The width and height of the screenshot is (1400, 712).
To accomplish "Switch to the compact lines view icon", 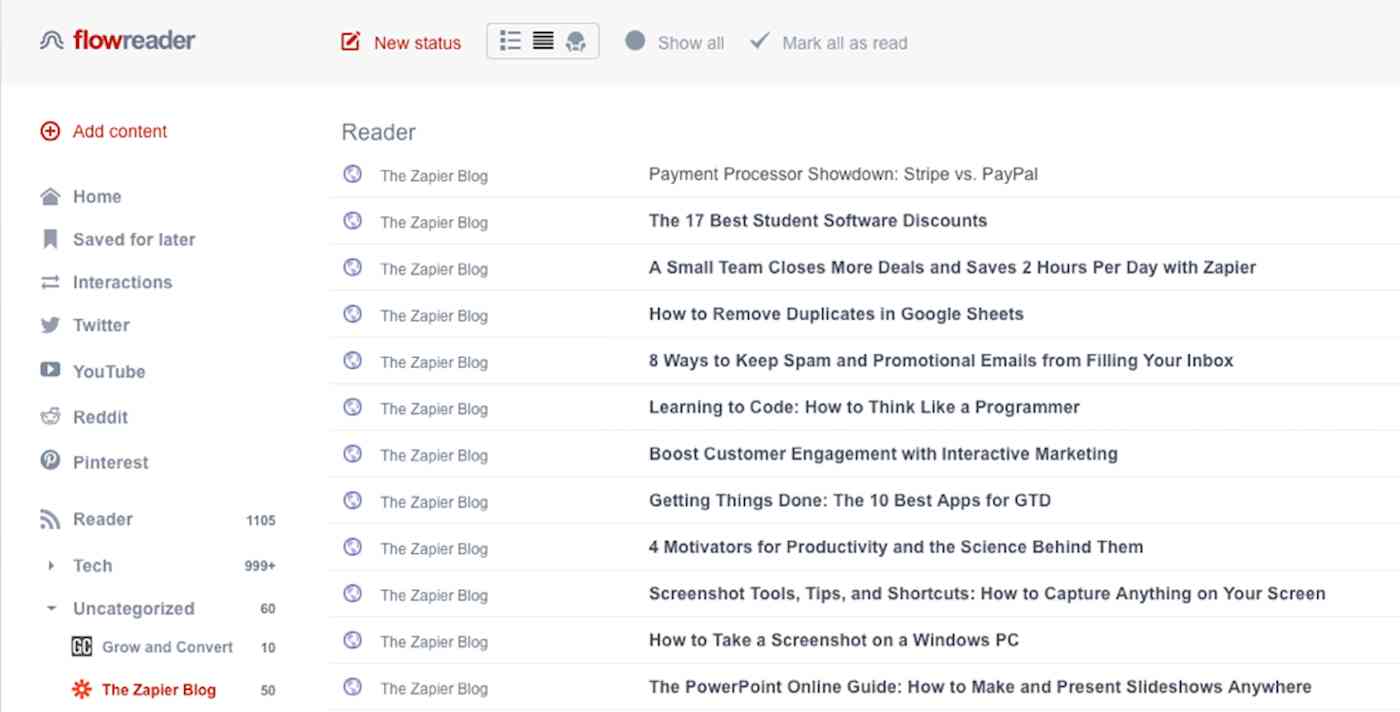I will pos(543,41).
